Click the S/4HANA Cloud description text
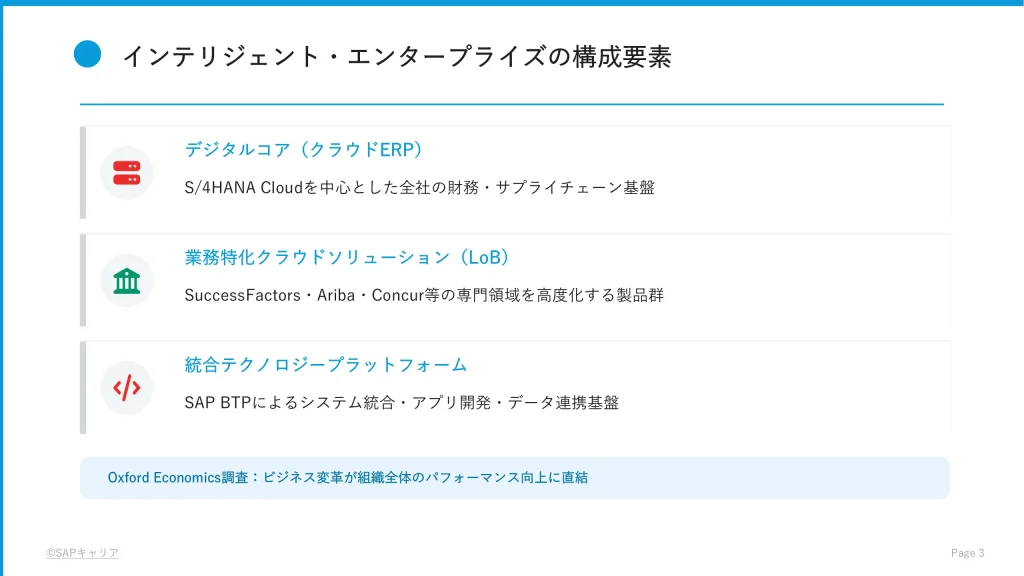 [419, 187]
